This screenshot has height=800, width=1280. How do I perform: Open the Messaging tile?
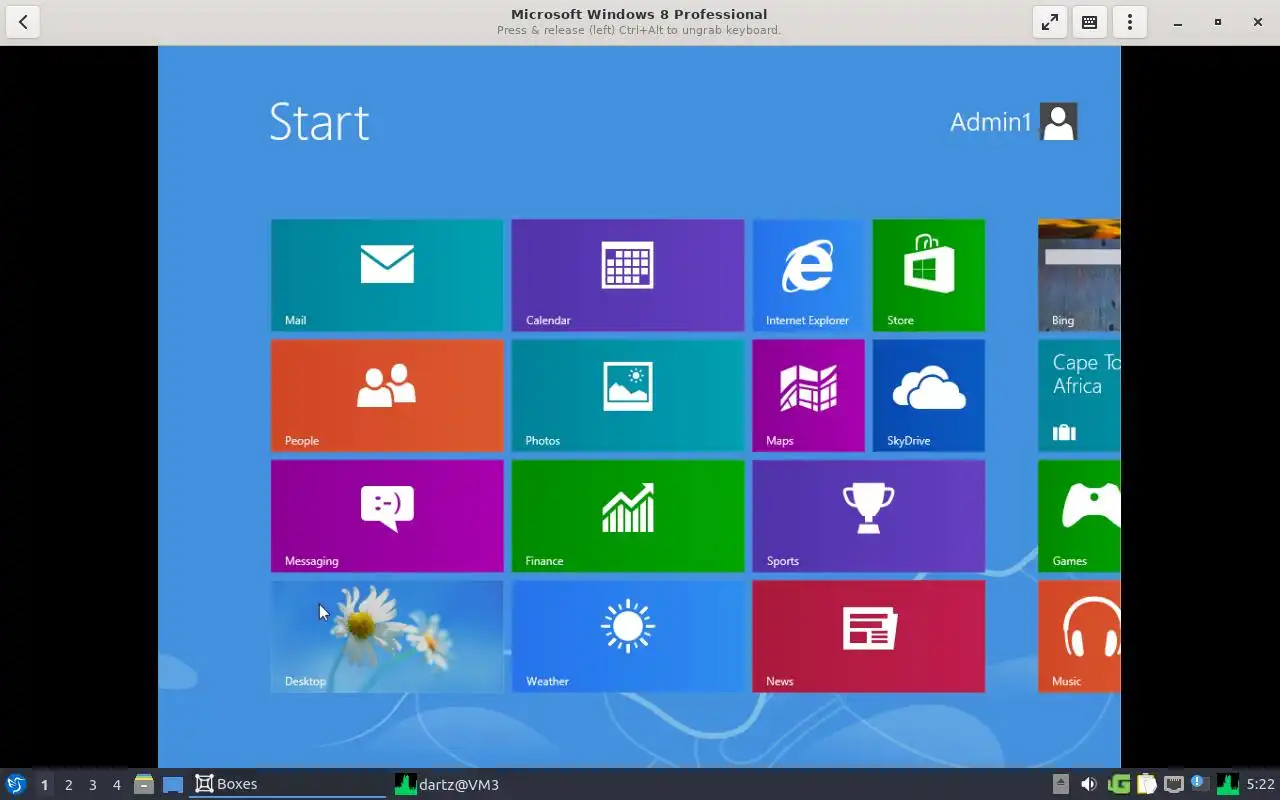pos(387,516)
